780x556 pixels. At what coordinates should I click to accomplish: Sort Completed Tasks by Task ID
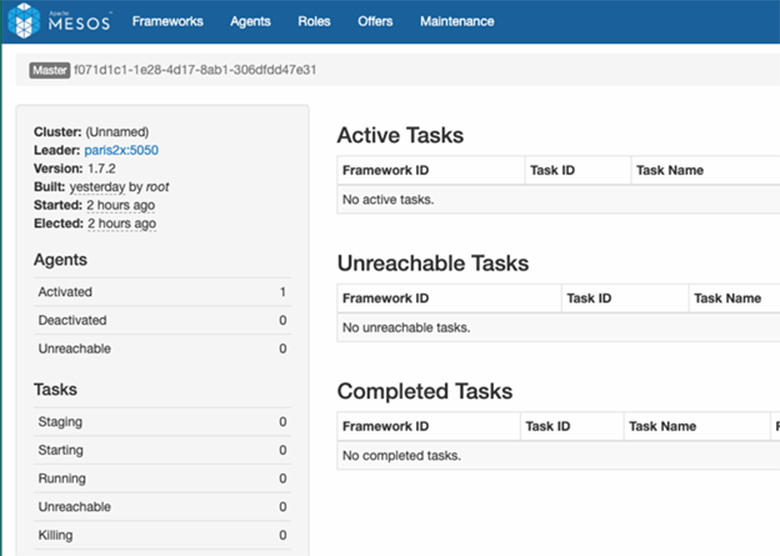547,426
